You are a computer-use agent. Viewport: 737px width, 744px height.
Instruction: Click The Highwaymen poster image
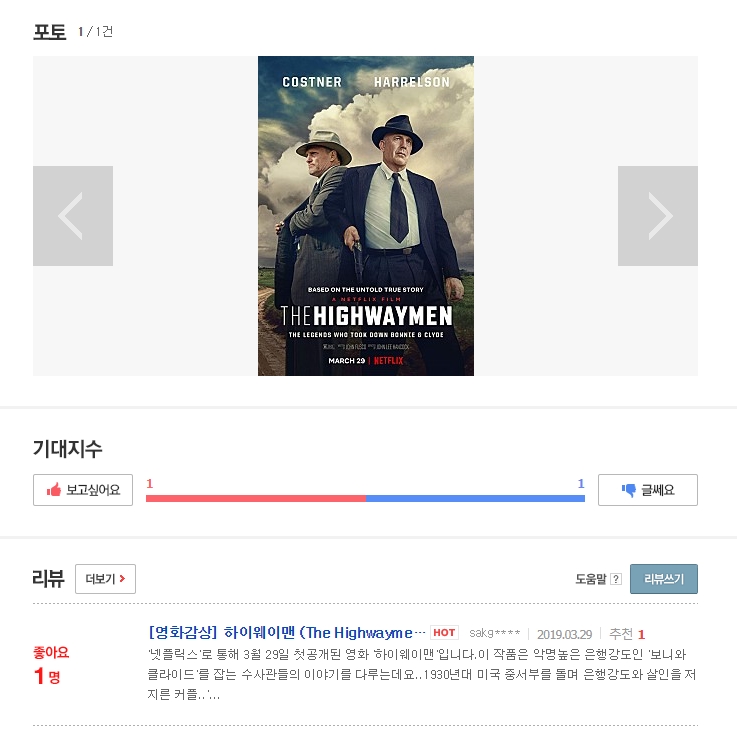366,216
